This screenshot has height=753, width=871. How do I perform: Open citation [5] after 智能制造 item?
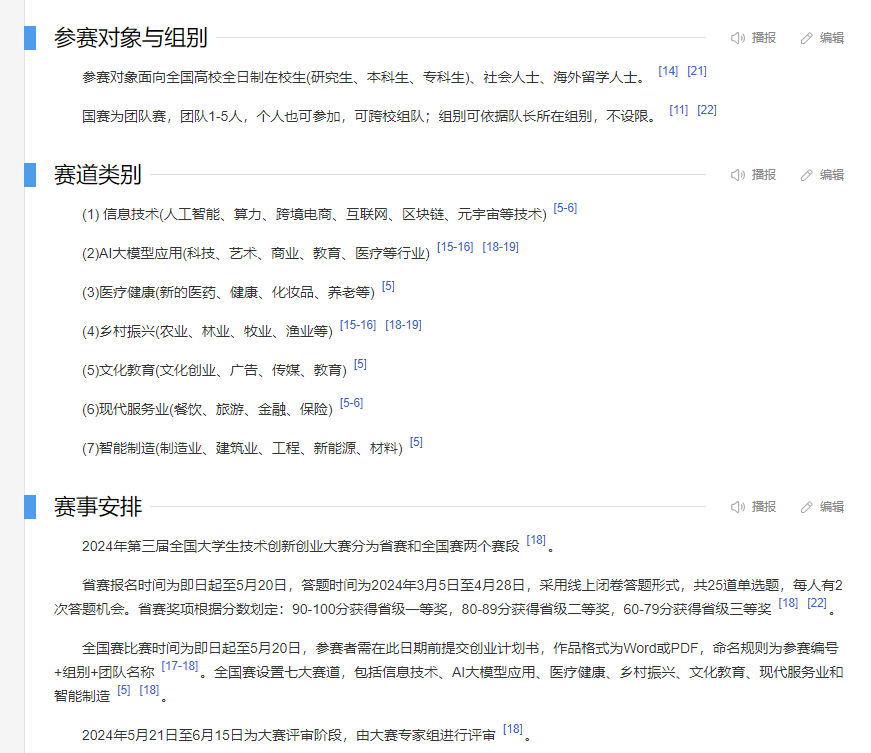click(x=416, y=442)
